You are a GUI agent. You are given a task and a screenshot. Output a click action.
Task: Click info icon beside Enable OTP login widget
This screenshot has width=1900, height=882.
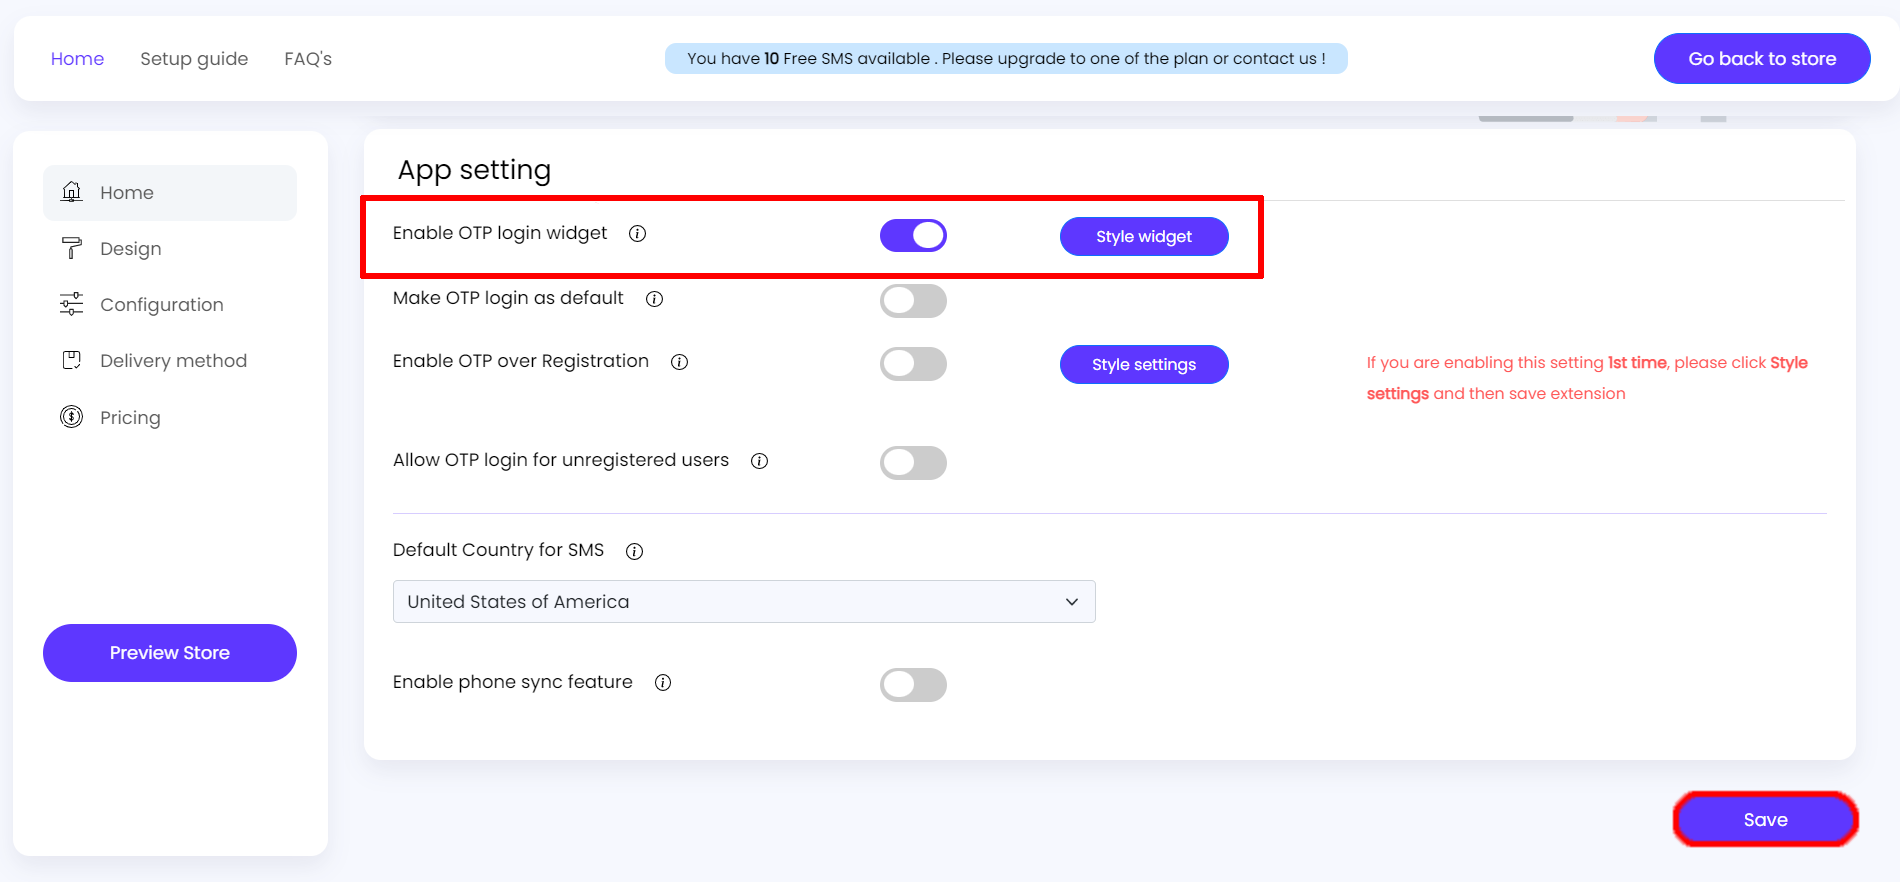637,234
